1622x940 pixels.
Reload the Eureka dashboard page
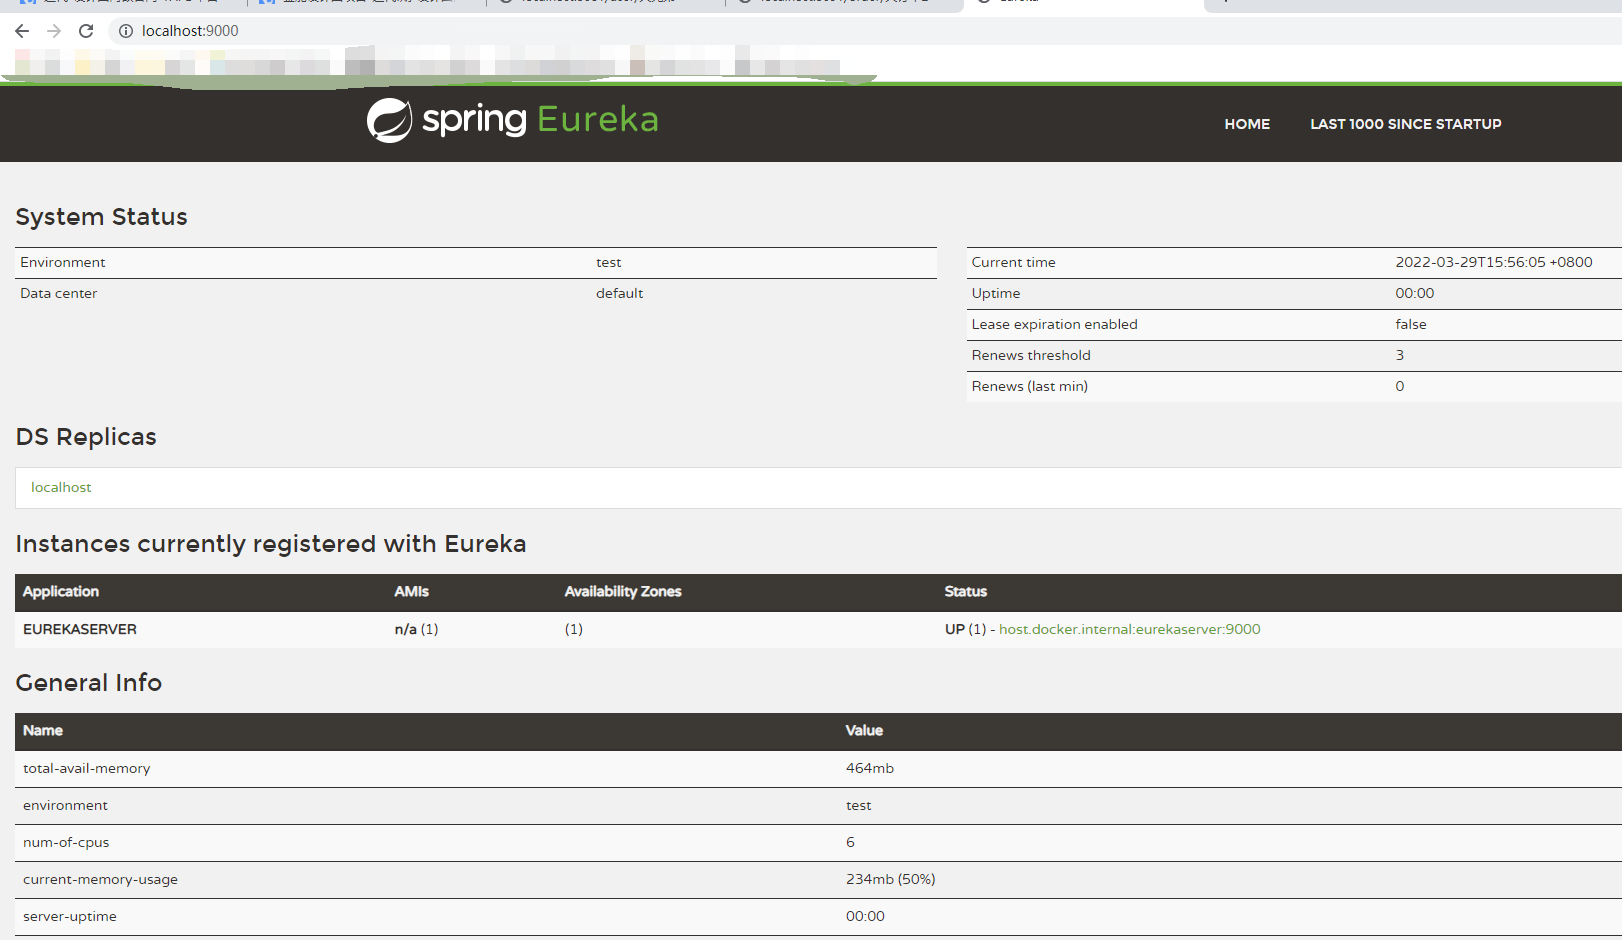click(86, 31)
